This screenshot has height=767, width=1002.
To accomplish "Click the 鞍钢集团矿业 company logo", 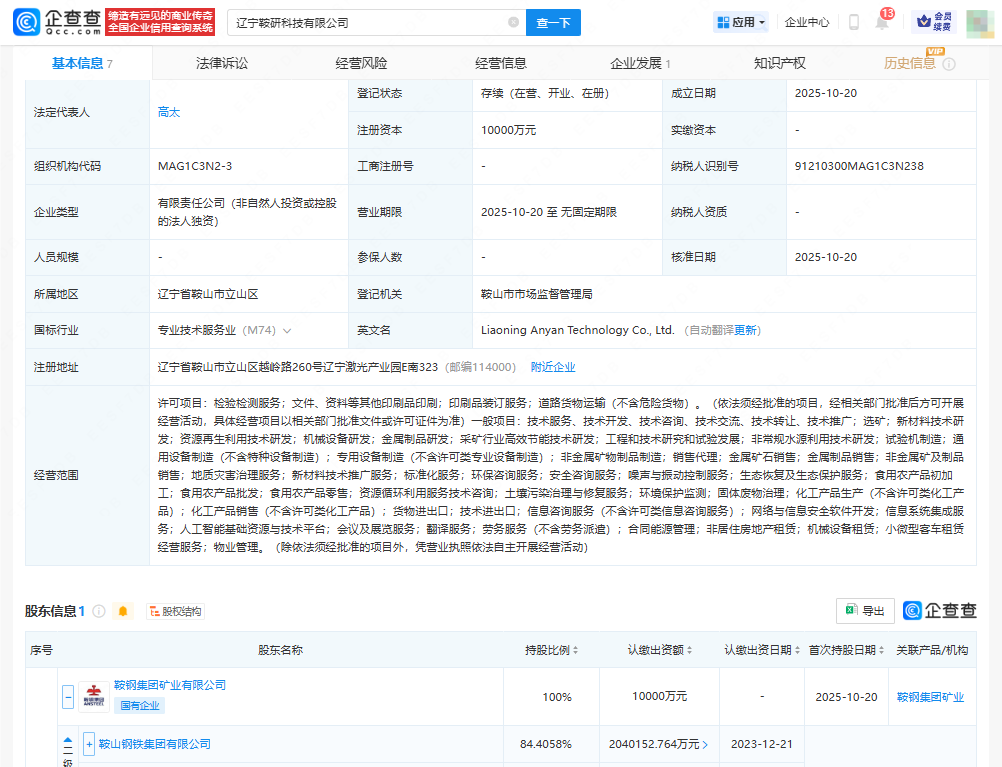I will click(x=94, y=696).
